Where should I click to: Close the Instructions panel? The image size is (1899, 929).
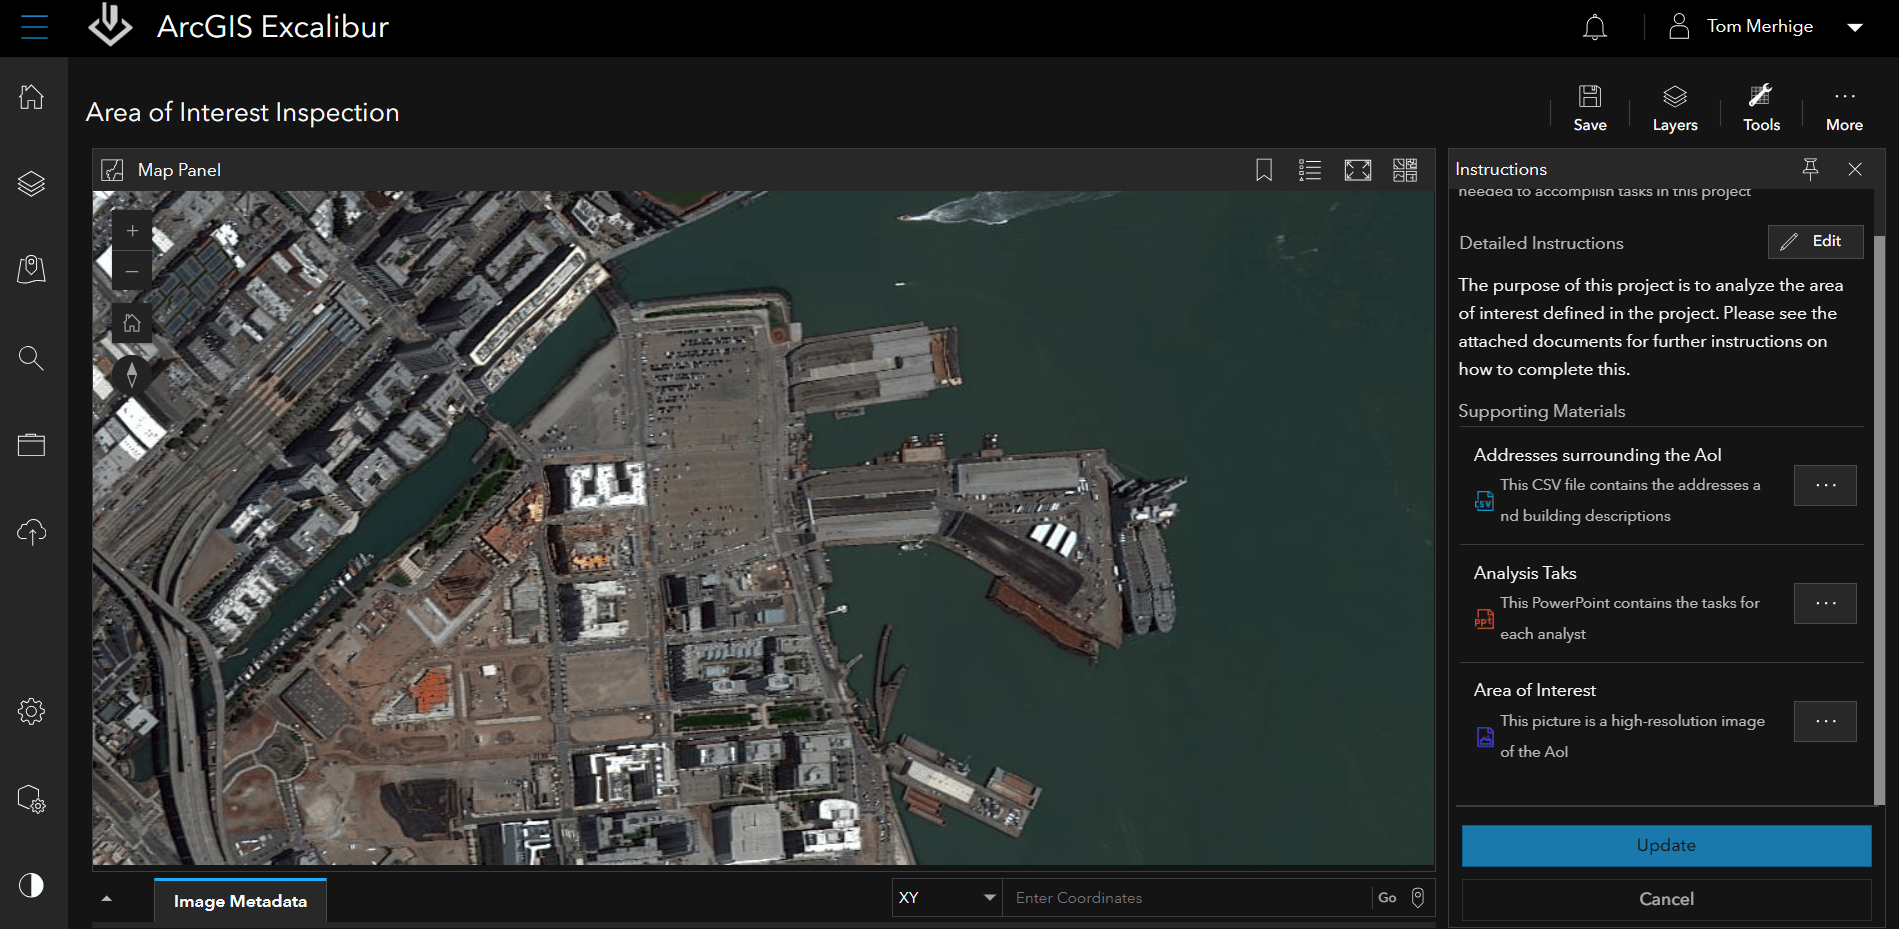[x=1855, y=169]
